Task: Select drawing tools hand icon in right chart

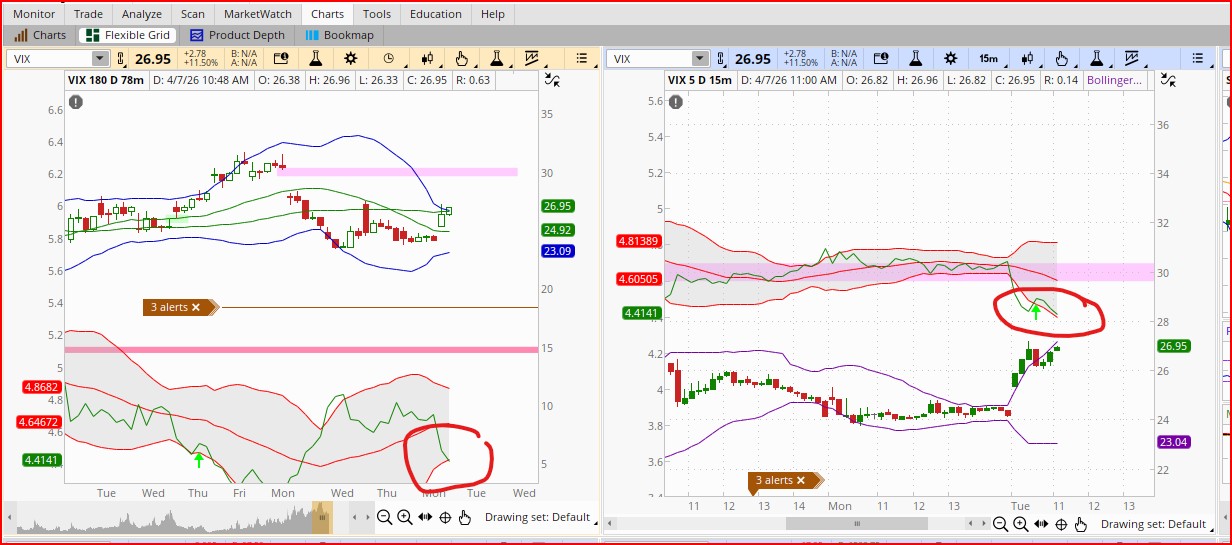Action: tap(1061, 58)
